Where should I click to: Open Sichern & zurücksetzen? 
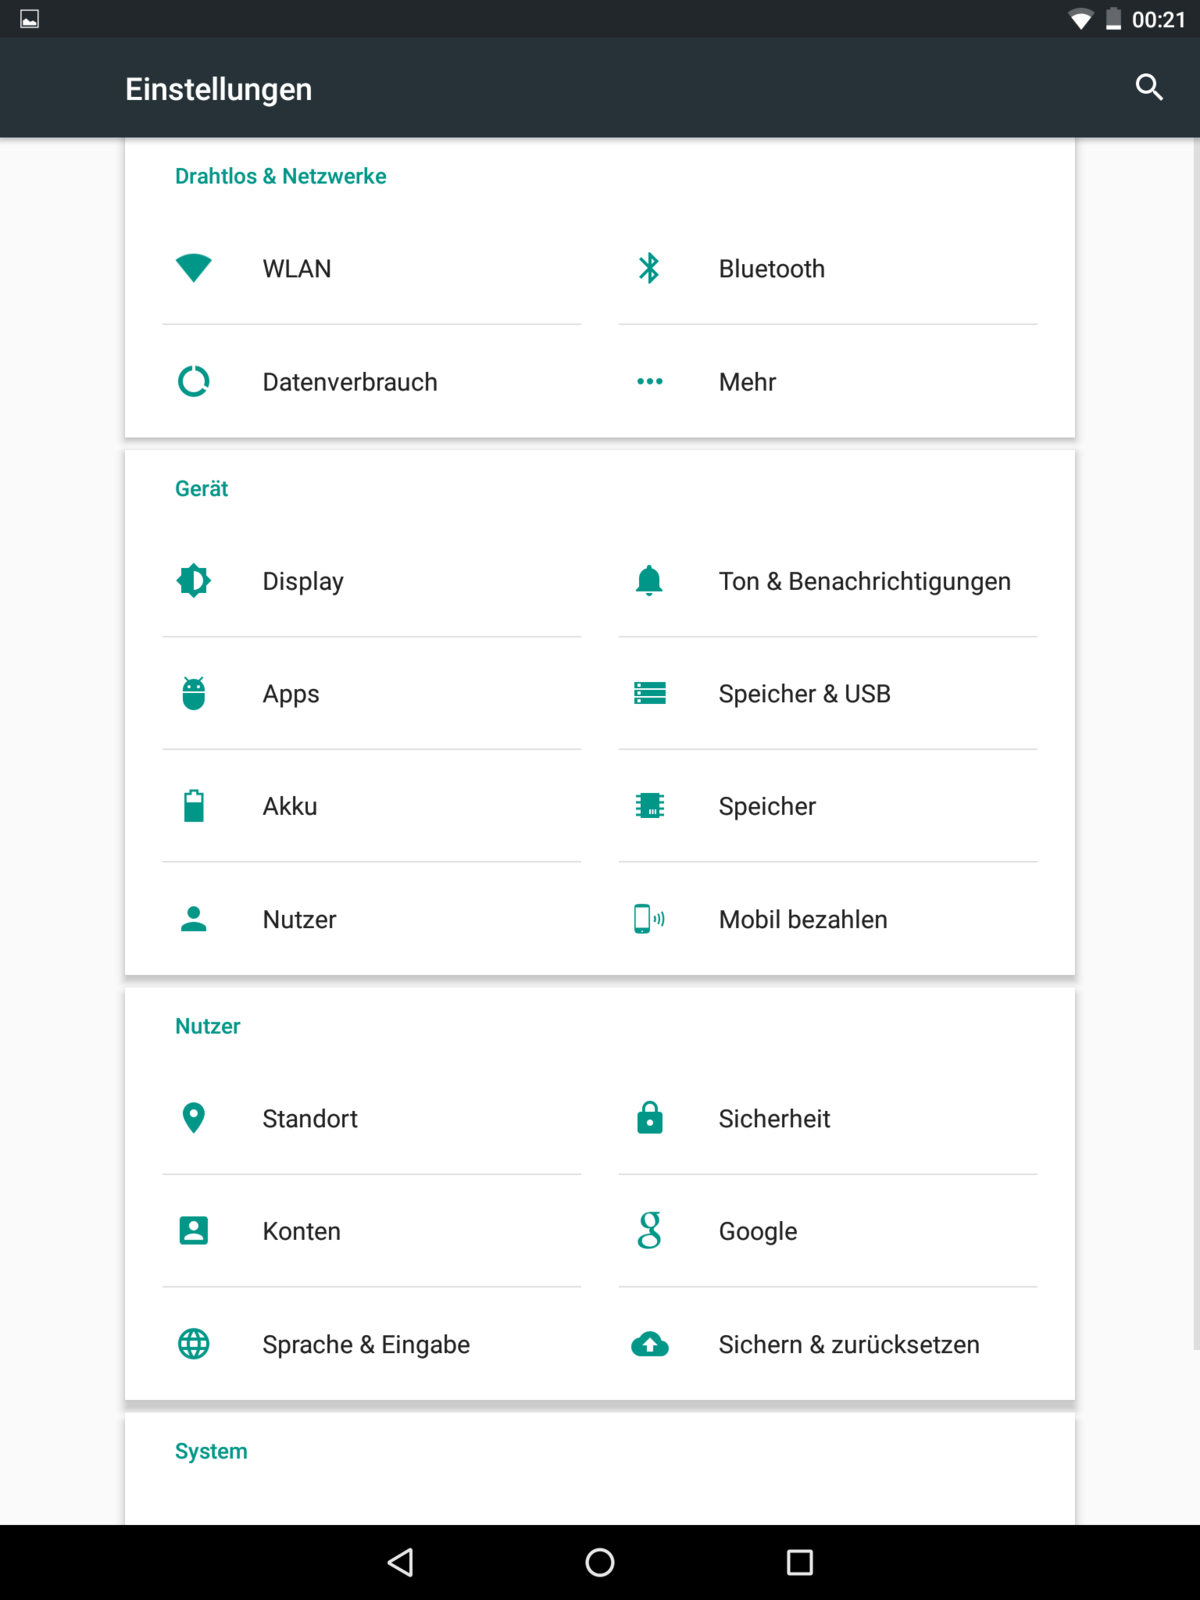tap(848, 1345)
